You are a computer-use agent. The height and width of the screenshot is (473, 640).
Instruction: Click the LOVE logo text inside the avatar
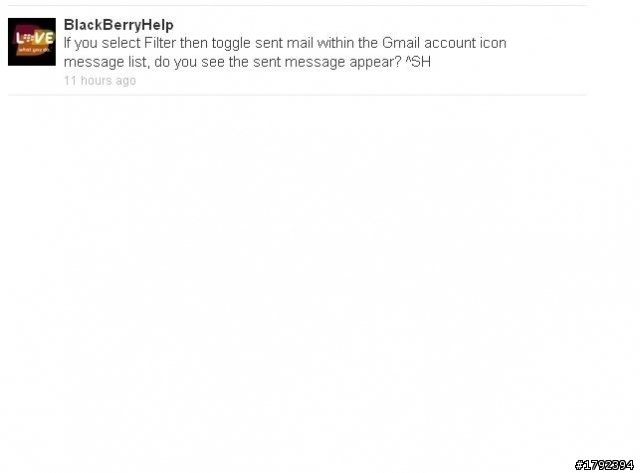point(35,38)
